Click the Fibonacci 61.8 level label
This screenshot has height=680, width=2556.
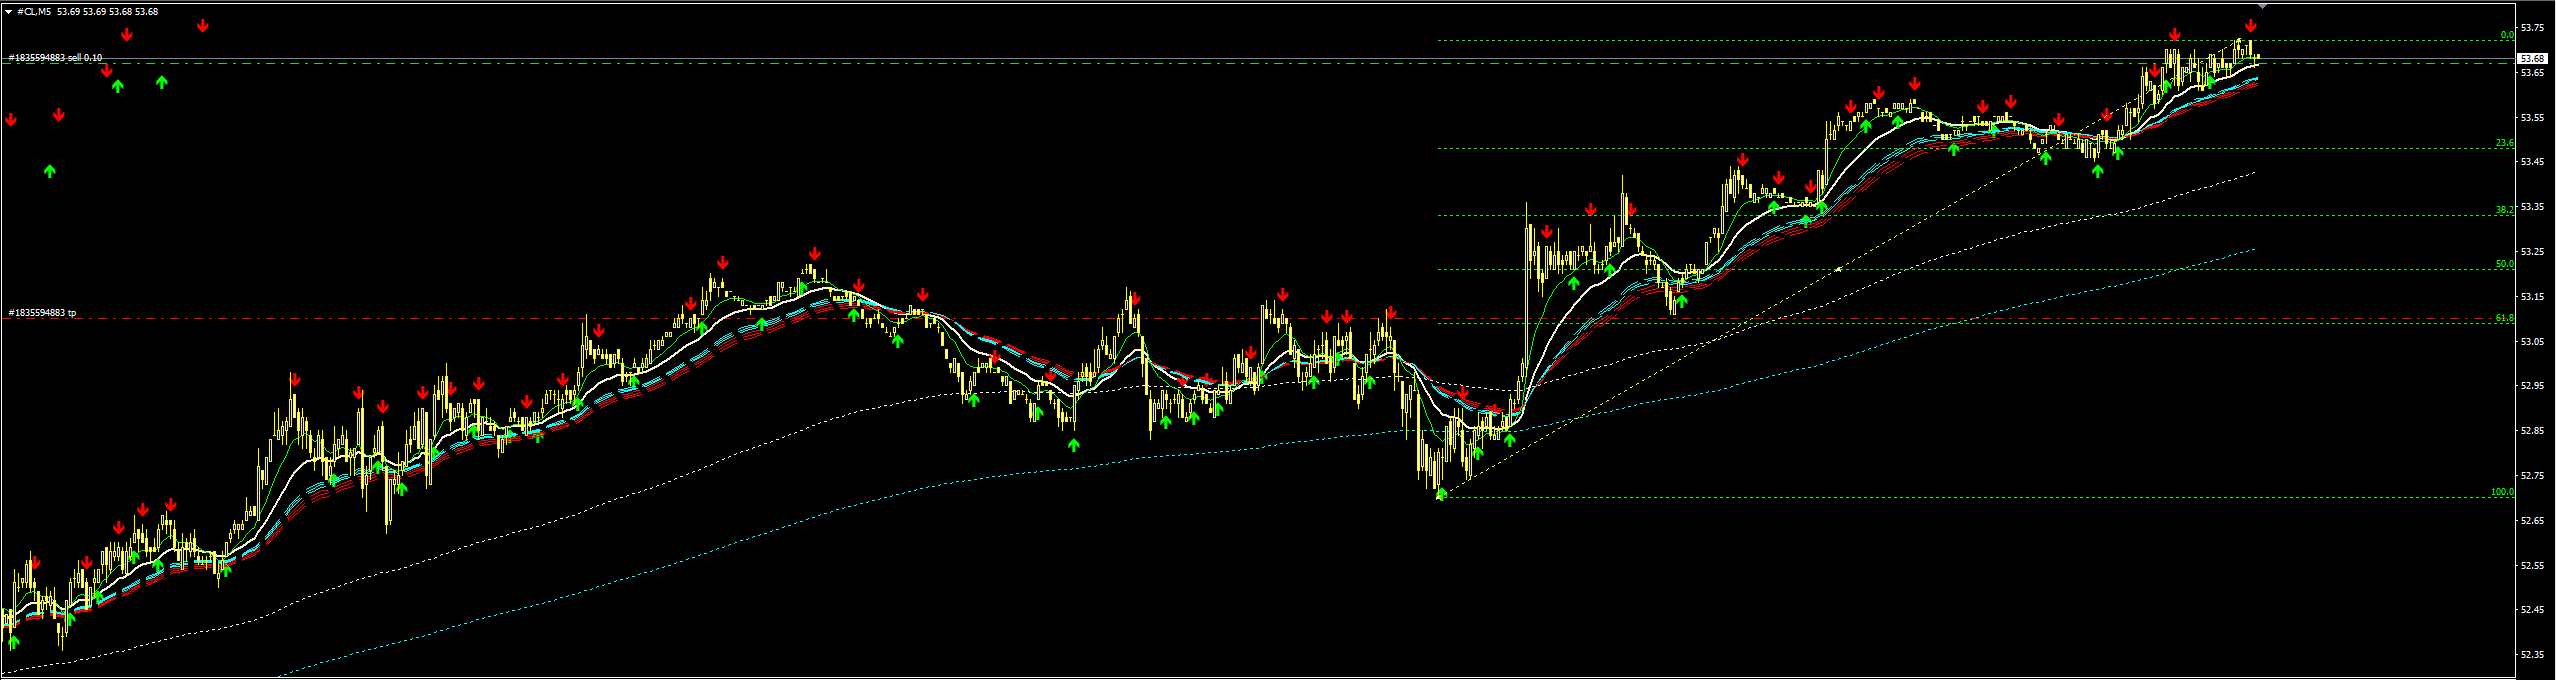click(x=2504, y=318)
